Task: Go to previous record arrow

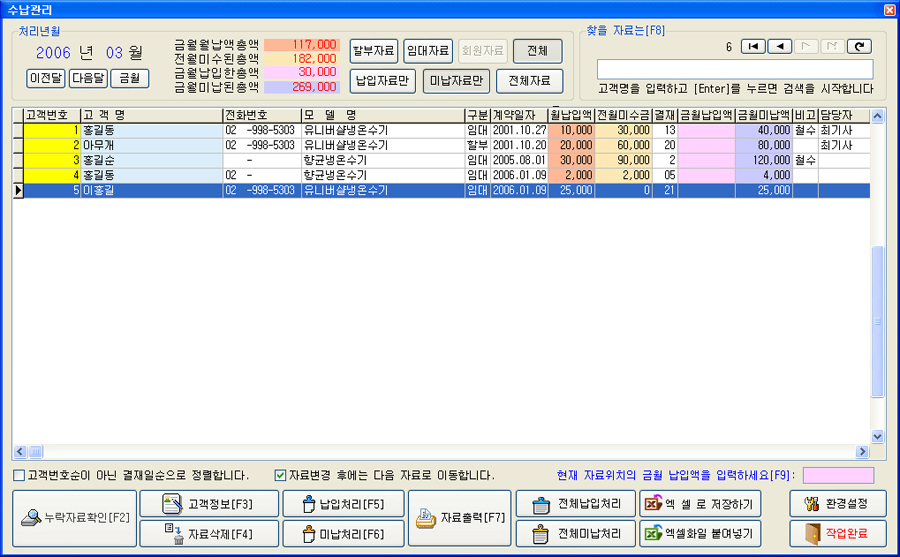Action: pyautogui.click(x=780, y=47)
